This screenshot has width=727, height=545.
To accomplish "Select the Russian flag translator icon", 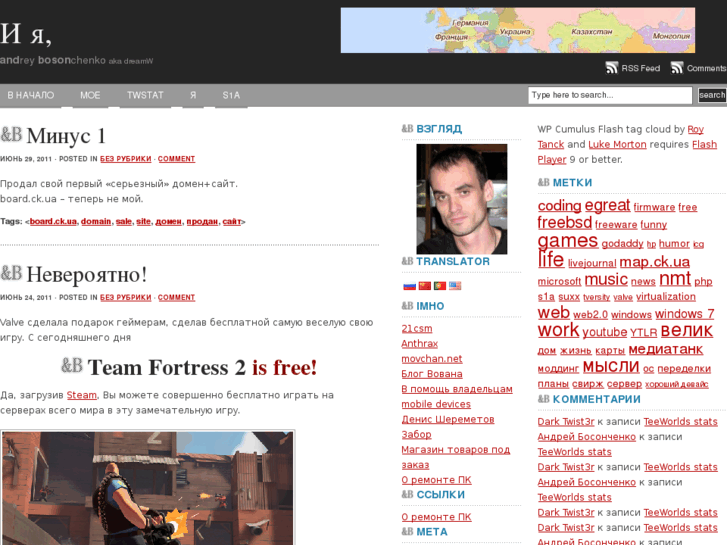I will coord(409,286).
